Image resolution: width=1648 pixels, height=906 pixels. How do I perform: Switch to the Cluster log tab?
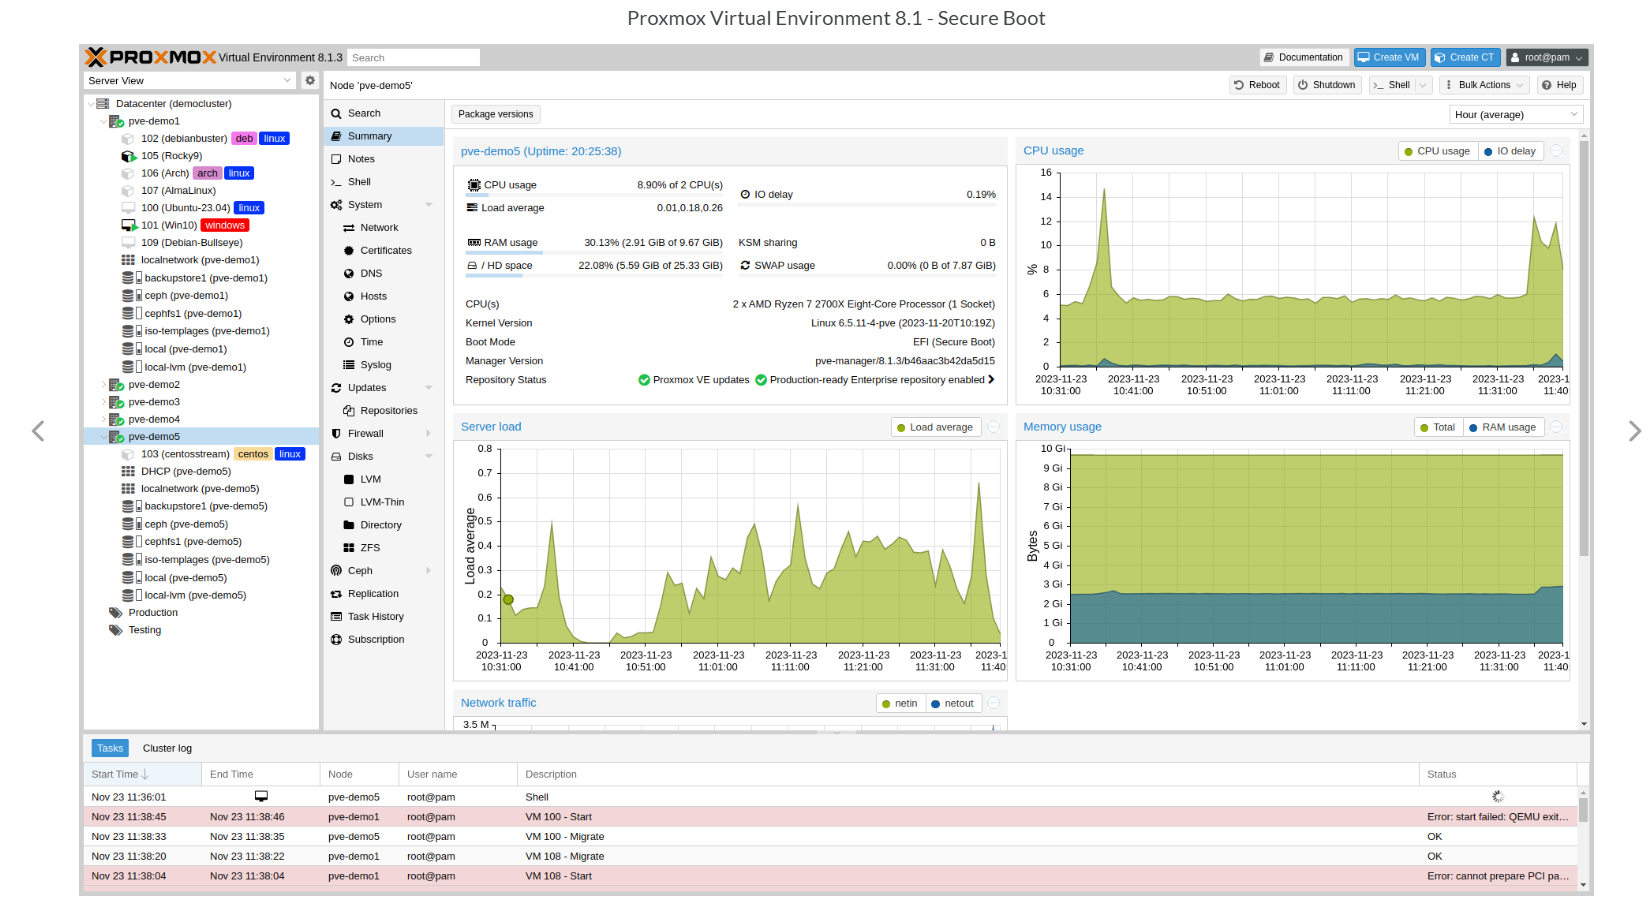click(167, 749)
